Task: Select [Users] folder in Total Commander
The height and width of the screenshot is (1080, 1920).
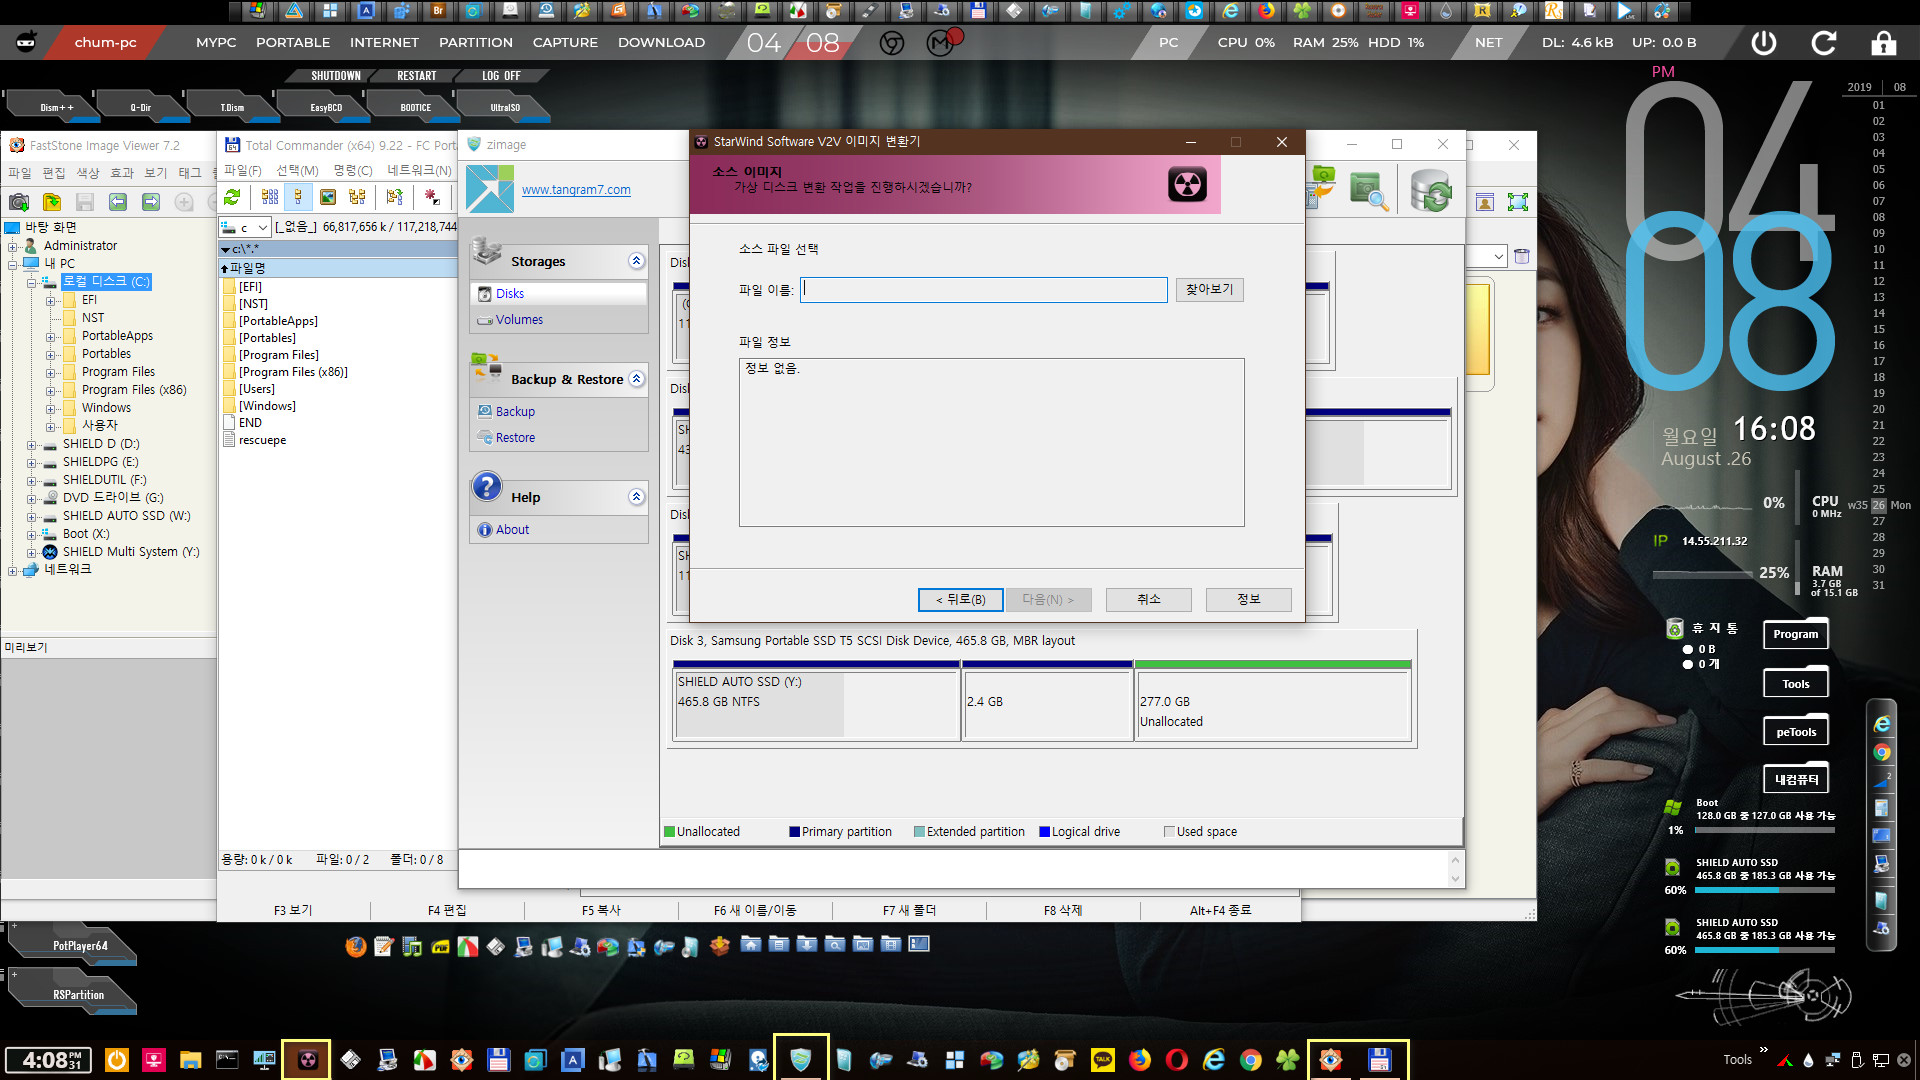Action: [256, 389]
